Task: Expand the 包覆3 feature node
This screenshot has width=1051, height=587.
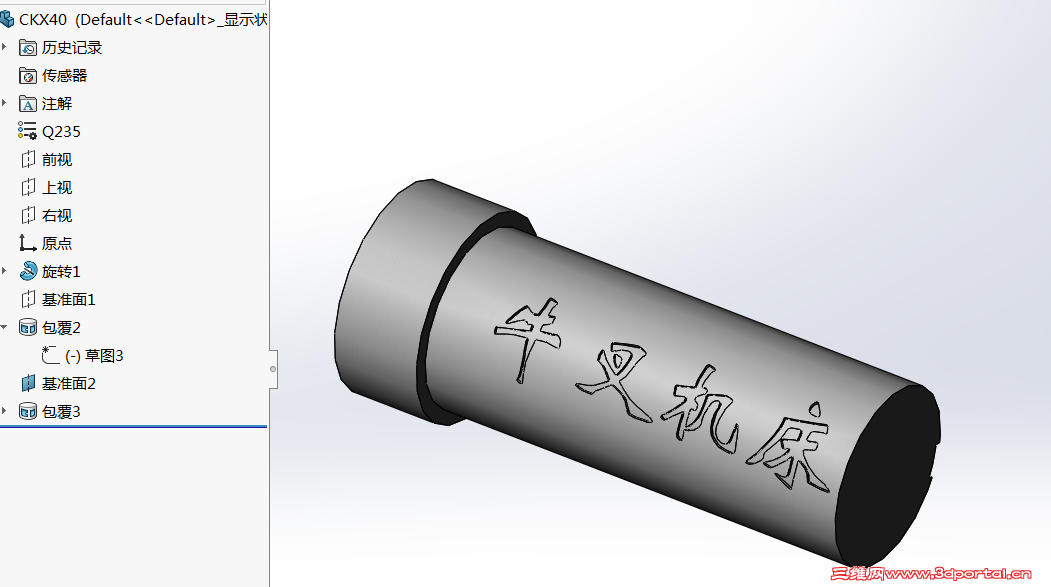Action: 5,411
